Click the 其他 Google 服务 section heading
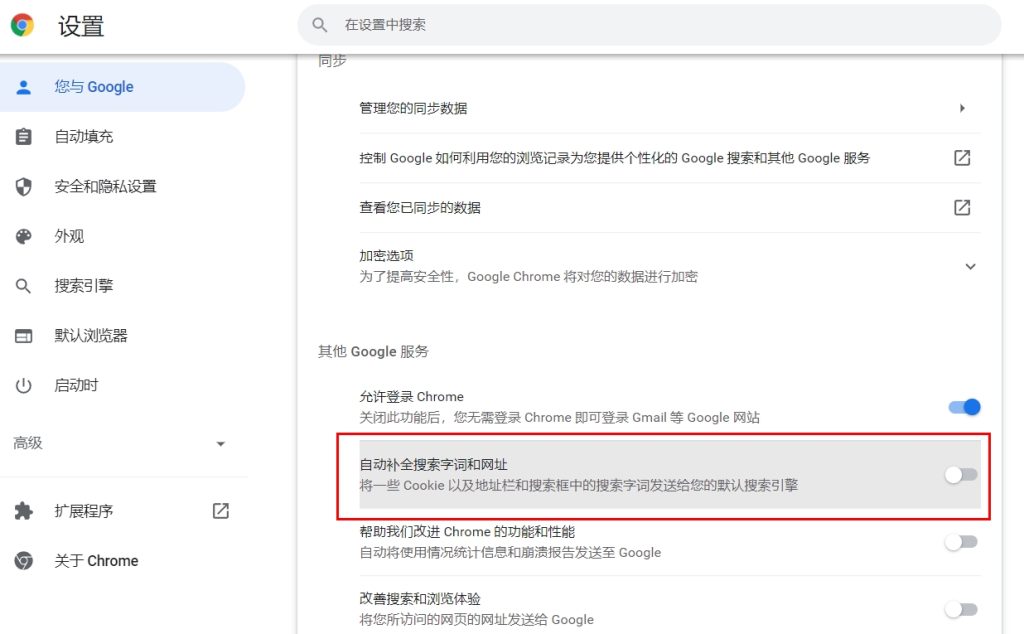This screenshot has height=634, width=1024. (373, 351)
